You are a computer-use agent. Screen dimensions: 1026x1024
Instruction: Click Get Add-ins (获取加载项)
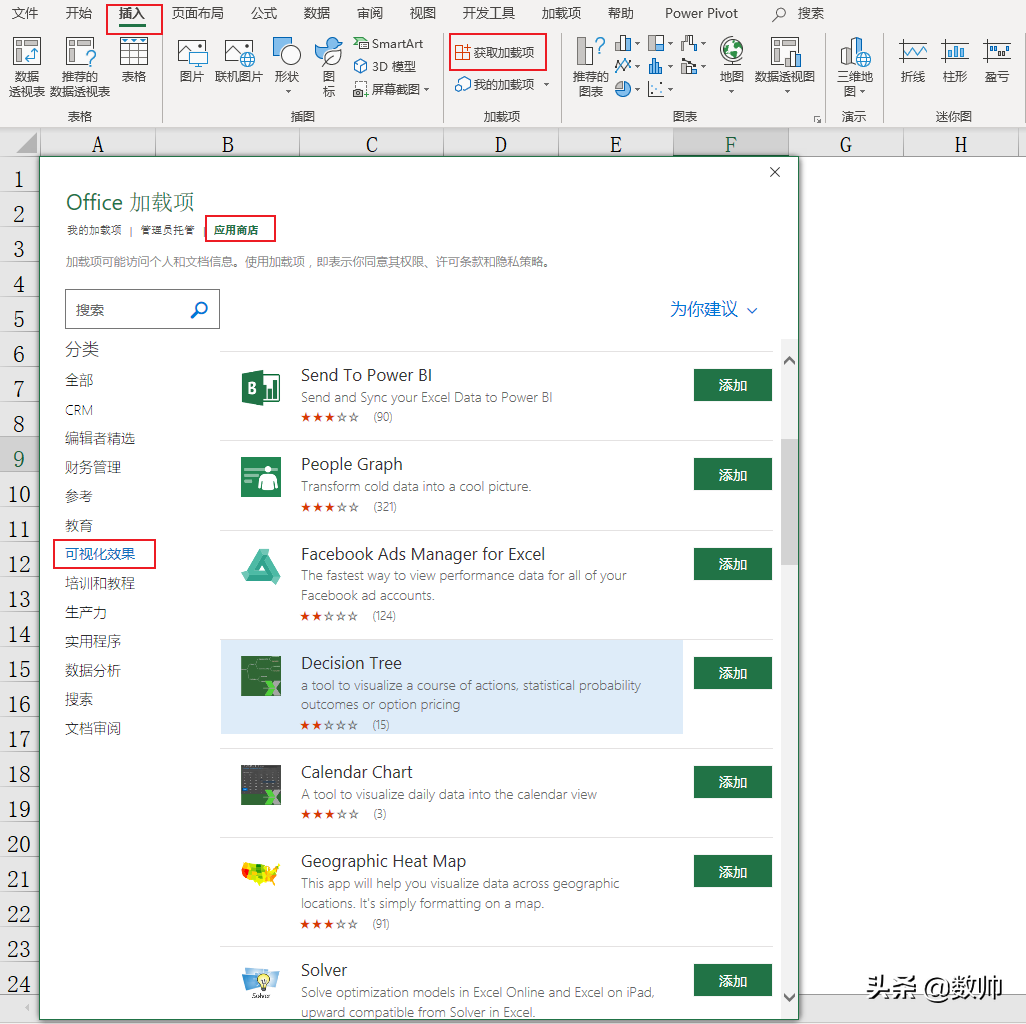point(495,52)
